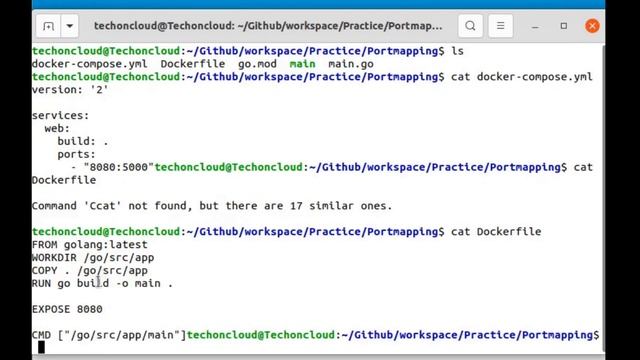Maximize the terminal window
Image resolution: width=640 pixels, height=360 pixels.
click(x=564, y=26)
